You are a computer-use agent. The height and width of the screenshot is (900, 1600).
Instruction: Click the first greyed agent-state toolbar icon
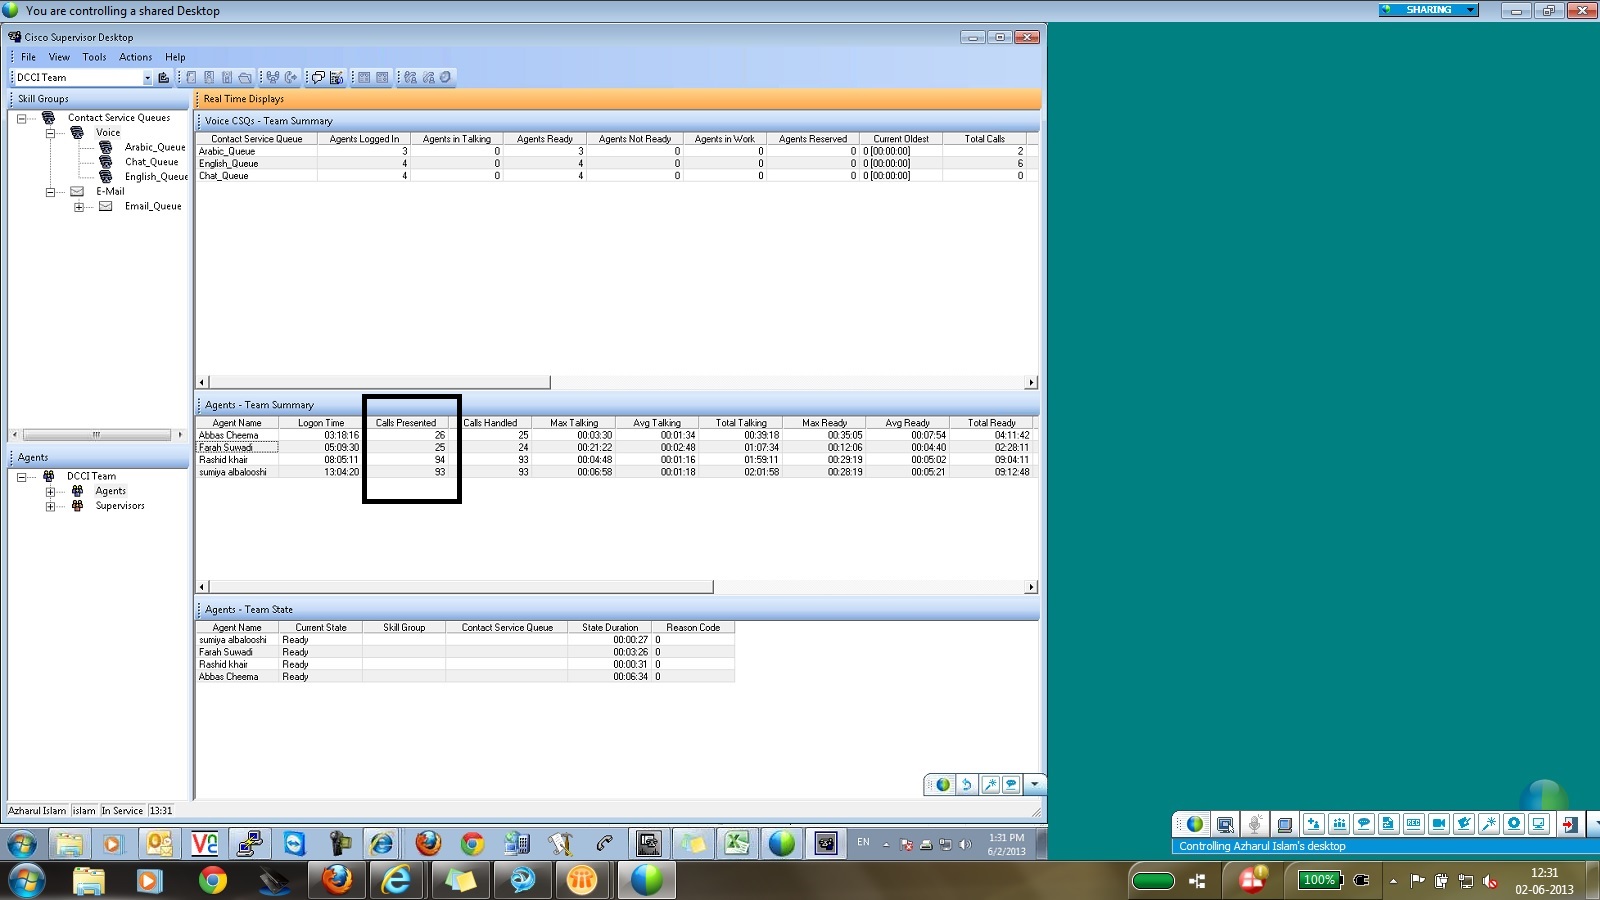click(191, 77)
